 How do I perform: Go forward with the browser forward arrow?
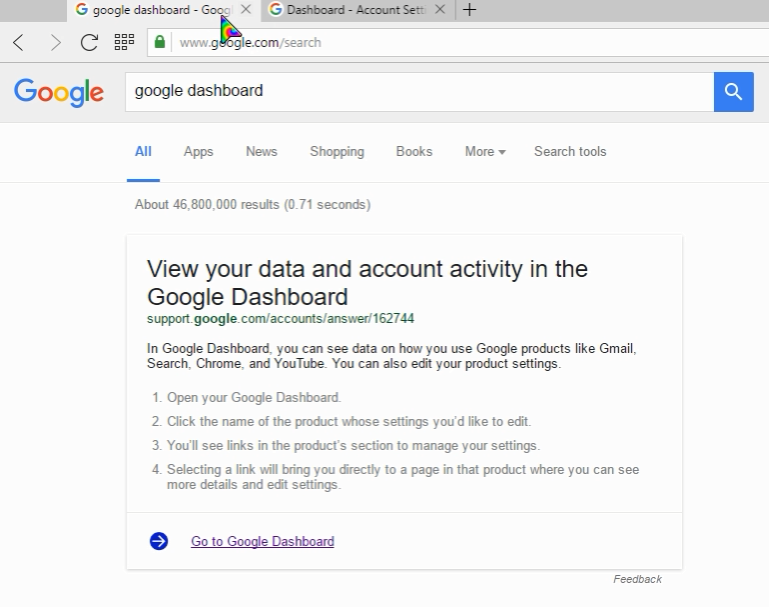(55, 43)
